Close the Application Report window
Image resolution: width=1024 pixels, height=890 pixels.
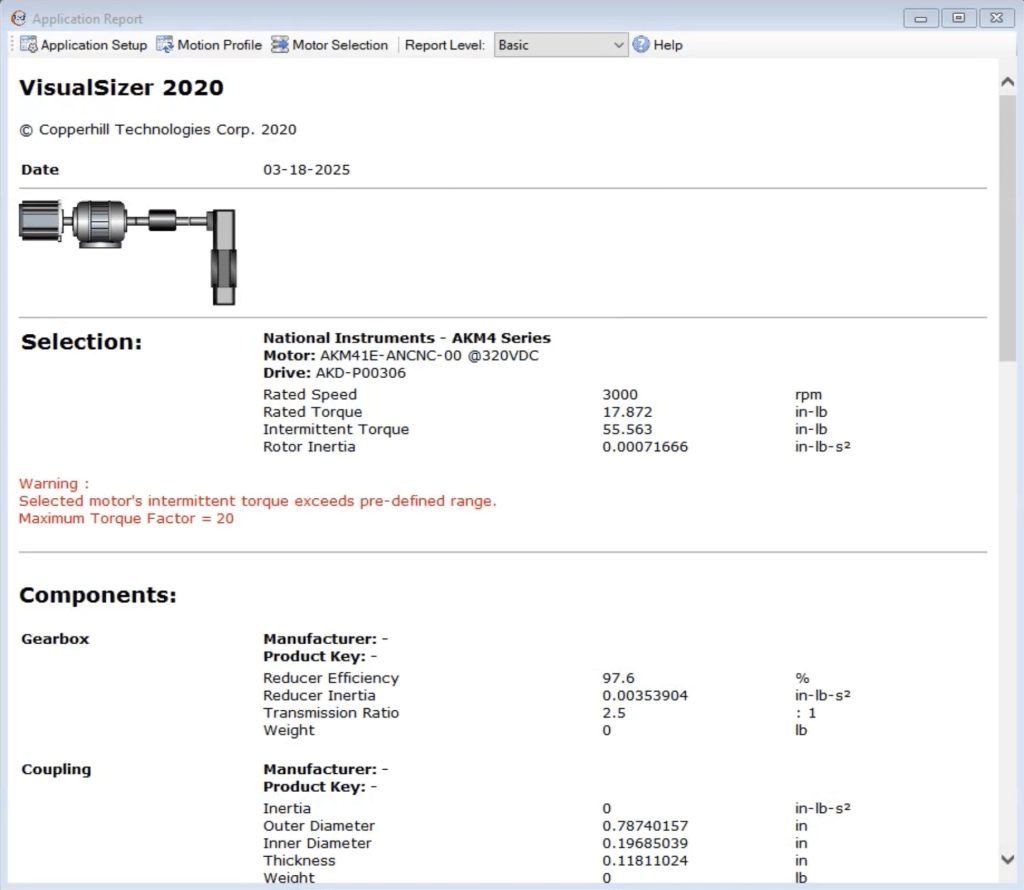click(995, 18)
